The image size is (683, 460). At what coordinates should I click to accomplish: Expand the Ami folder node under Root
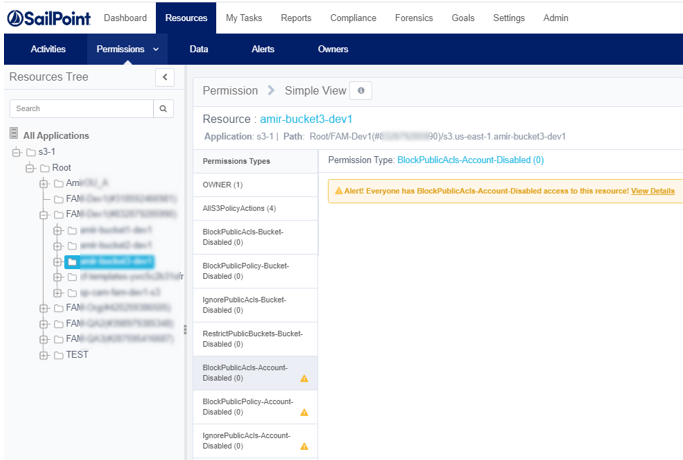pyautogui.click(x=44, y=183)
